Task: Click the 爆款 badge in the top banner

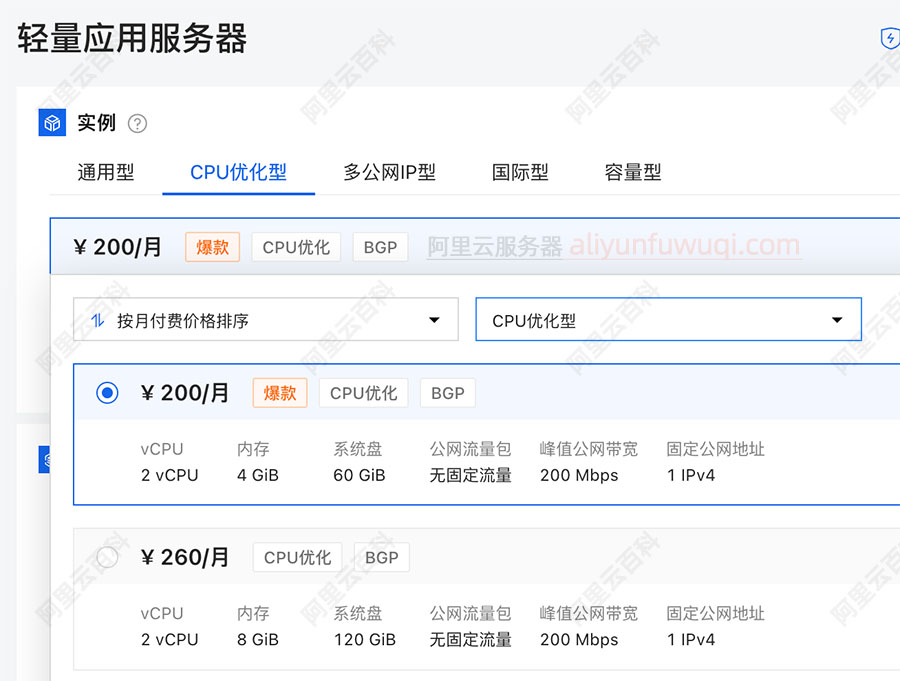Action: click(212, 247)
